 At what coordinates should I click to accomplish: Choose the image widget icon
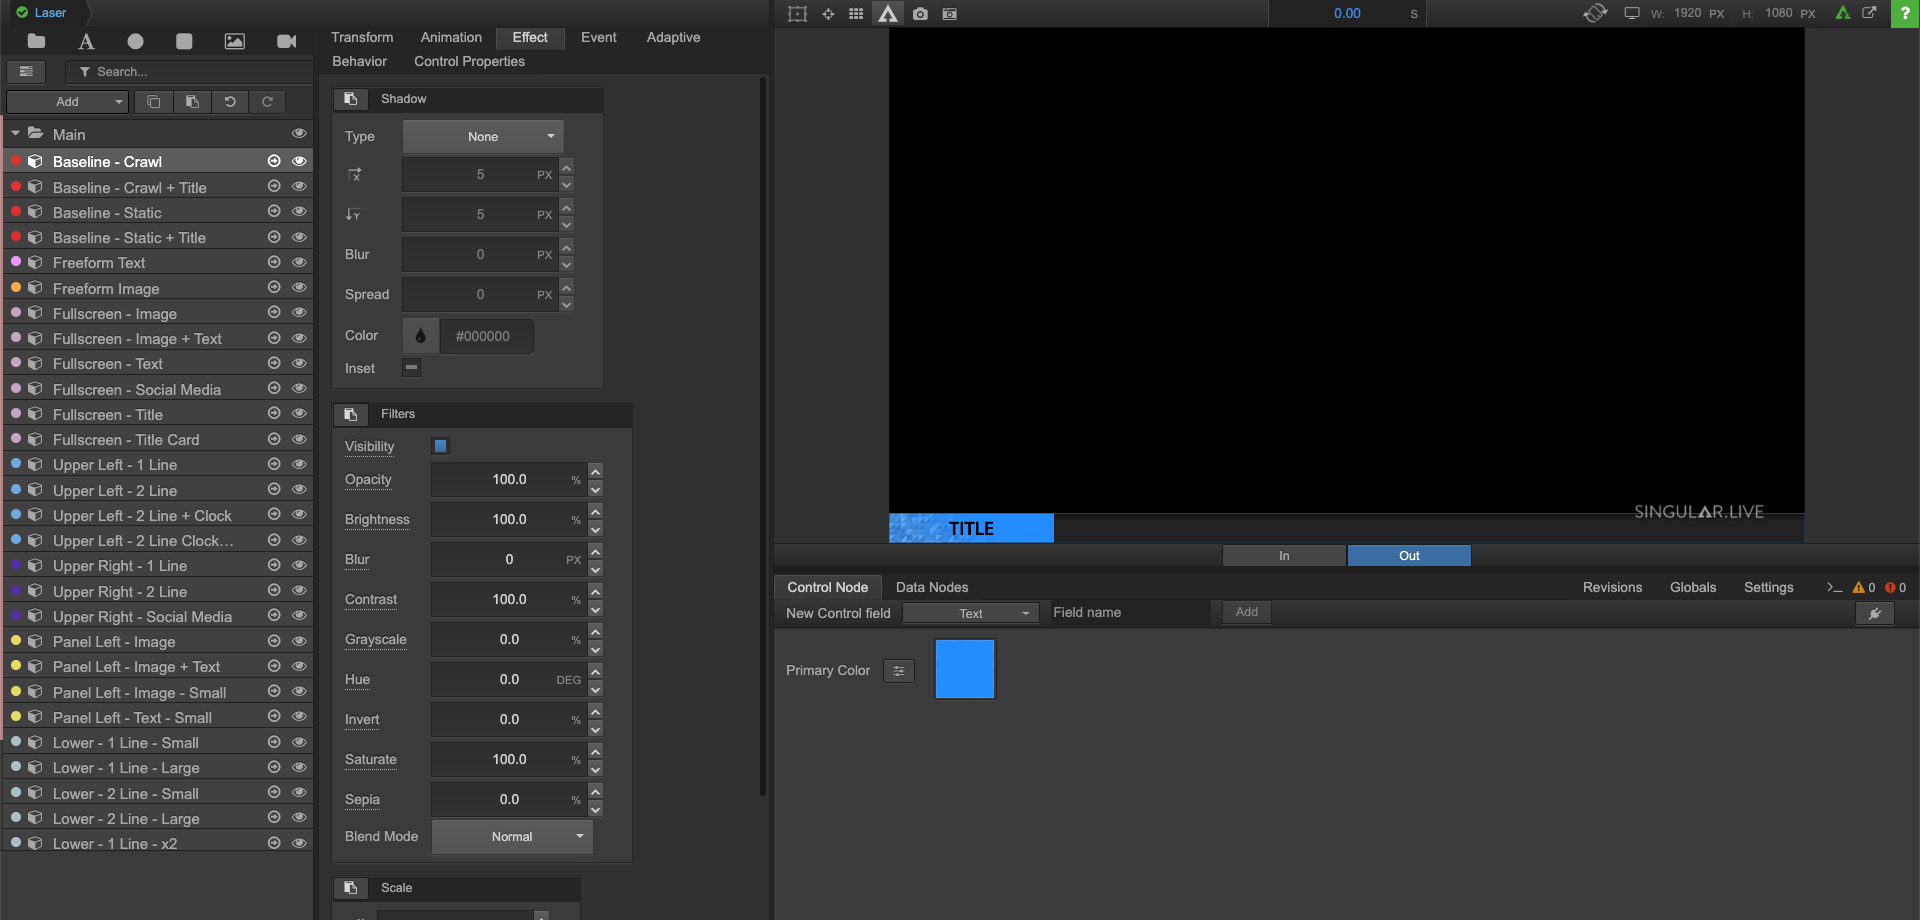click(234, 41)
